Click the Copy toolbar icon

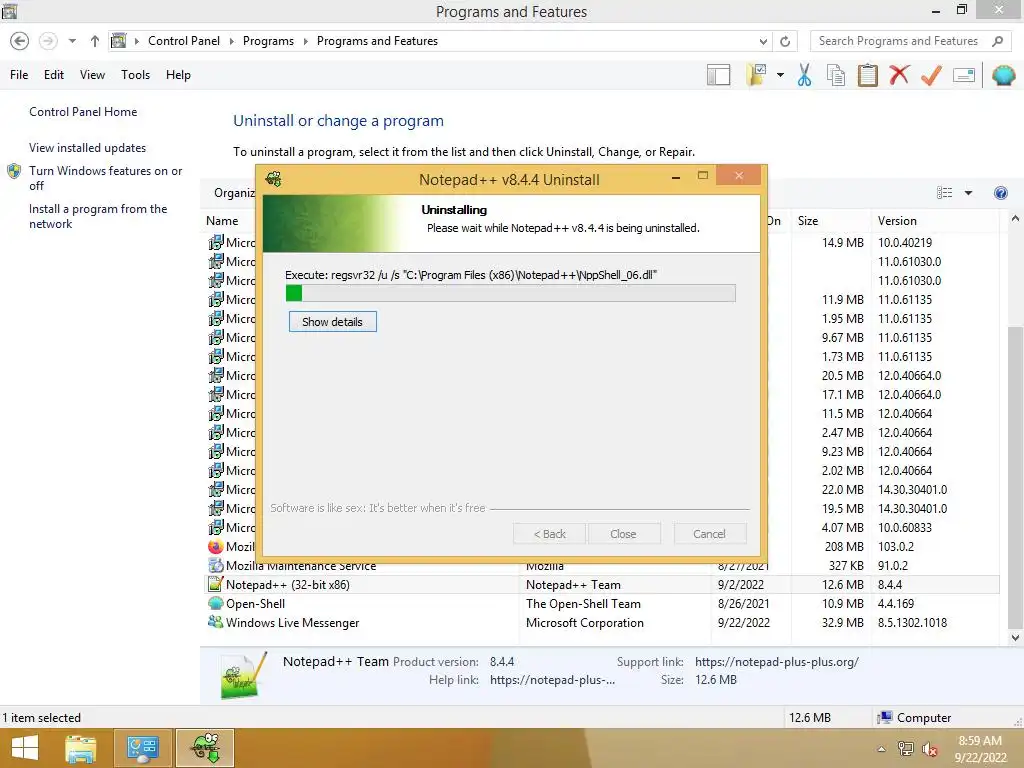(x=836, y=75)
